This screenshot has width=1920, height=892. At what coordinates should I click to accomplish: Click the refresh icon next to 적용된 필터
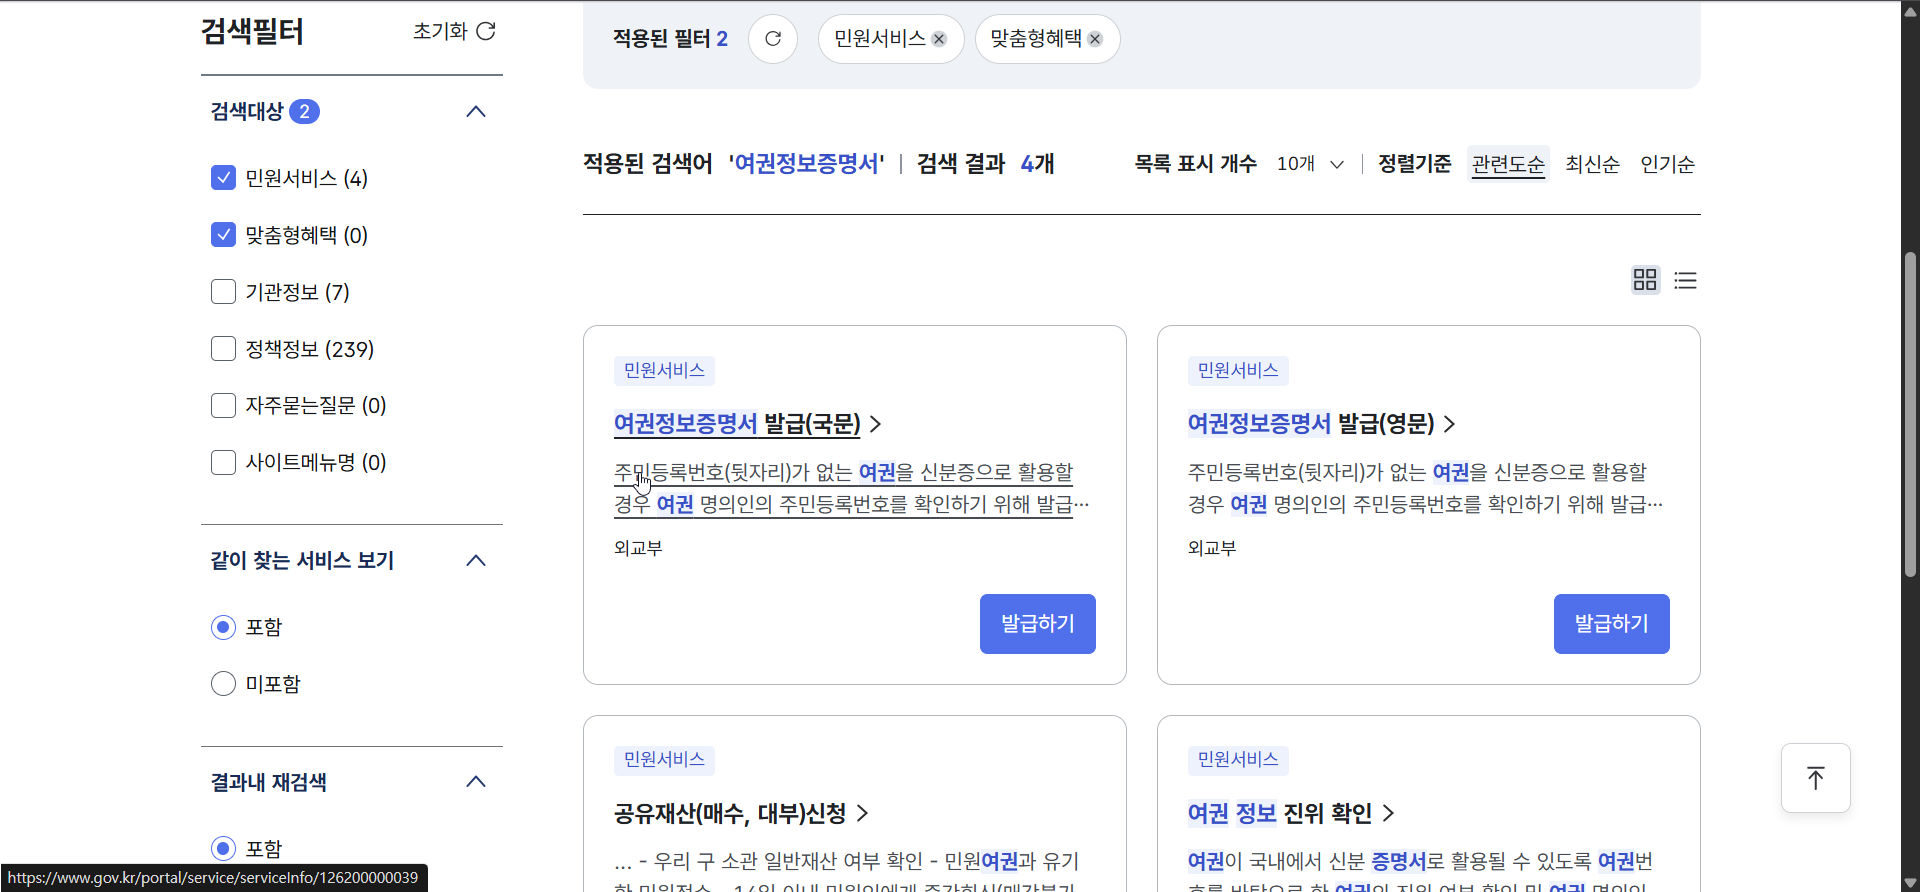click(x=773, y=39)
